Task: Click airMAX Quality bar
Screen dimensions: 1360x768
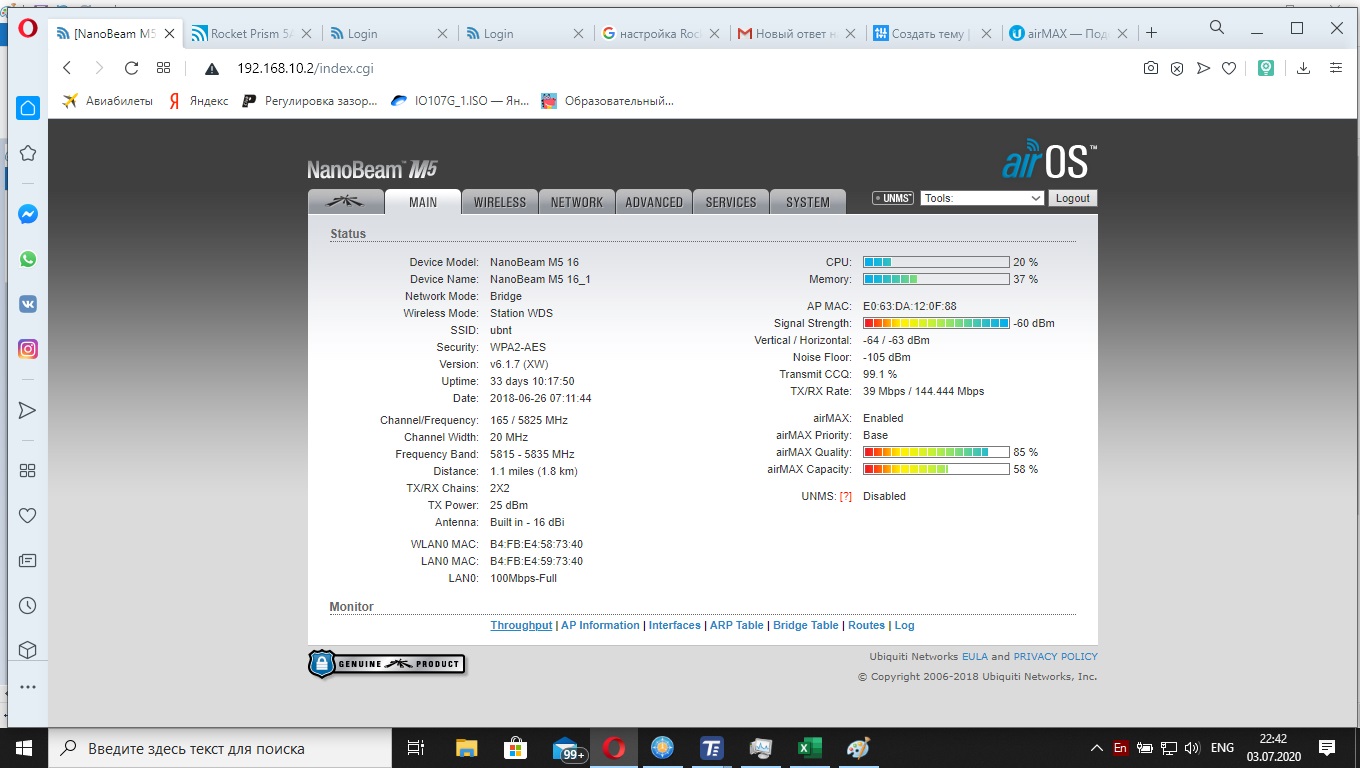Action: point(936,452)
